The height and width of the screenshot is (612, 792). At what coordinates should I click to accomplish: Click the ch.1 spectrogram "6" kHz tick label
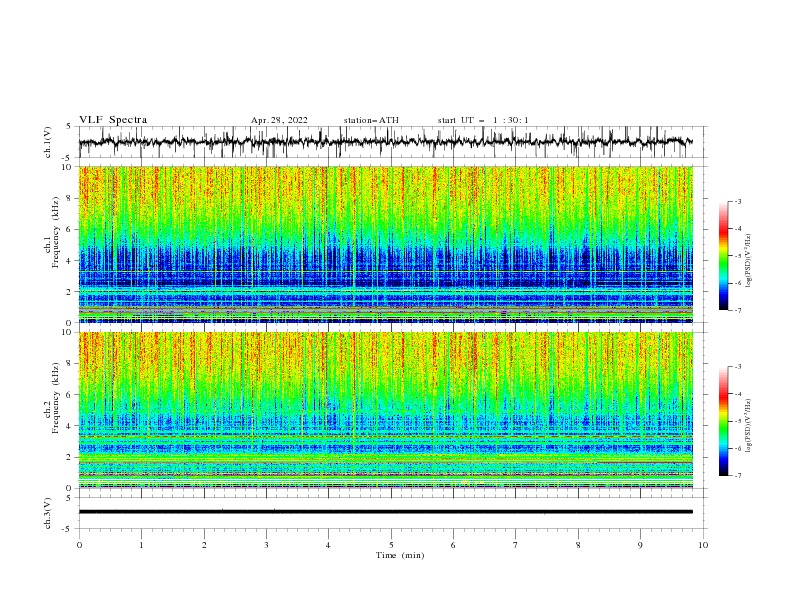tap(70, 229)
